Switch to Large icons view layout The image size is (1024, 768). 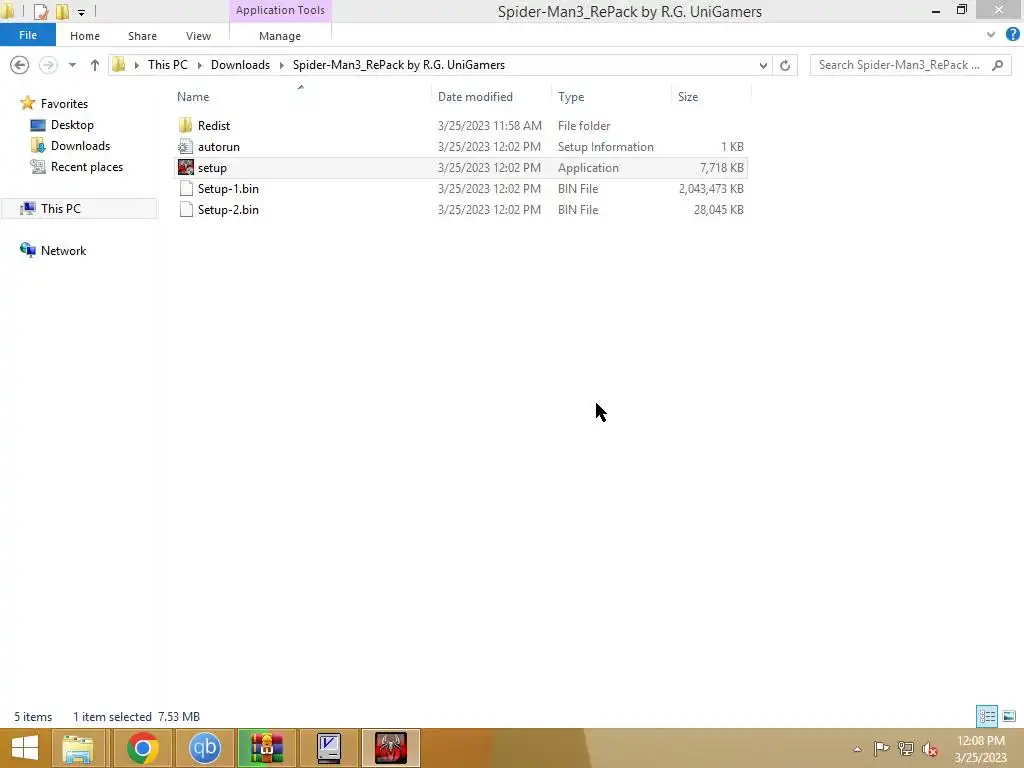(x=1009, y=716)
